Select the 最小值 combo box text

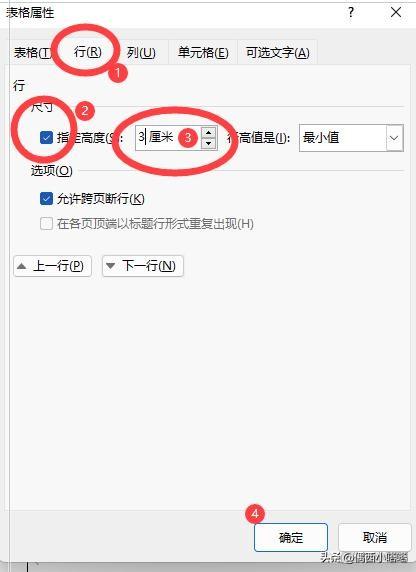pos(321,138)
